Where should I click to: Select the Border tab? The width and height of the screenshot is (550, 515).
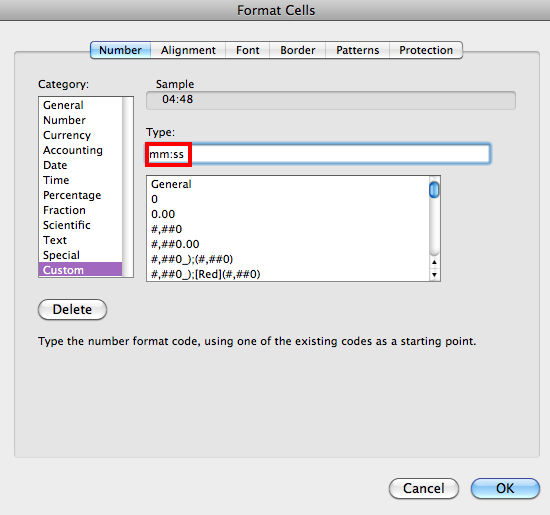pyautogui.click(x=297, y=50)
